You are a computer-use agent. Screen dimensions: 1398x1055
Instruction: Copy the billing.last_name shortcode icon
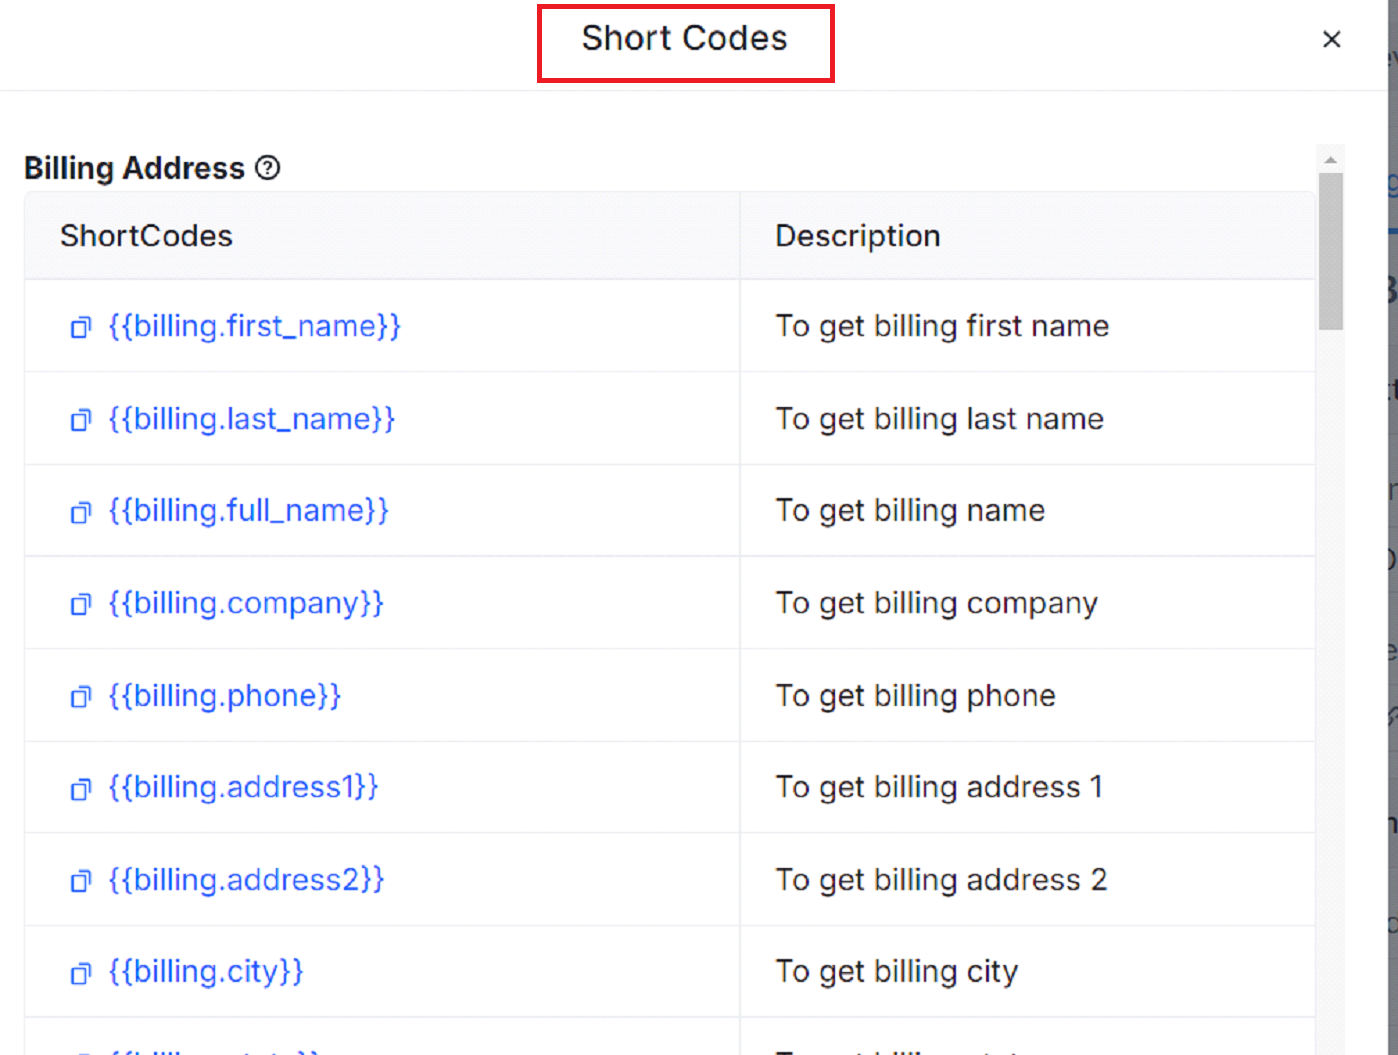(81, 420)
